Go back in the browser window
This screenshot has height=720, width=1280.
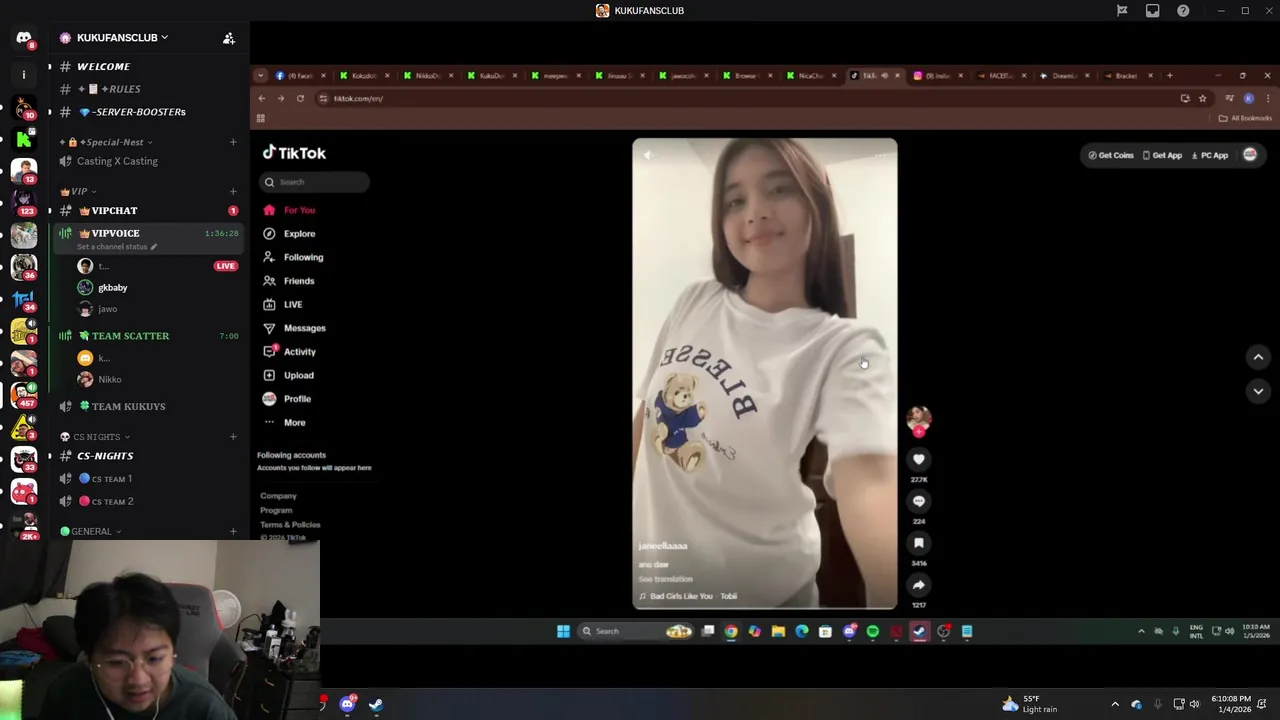tap(262, 98)
